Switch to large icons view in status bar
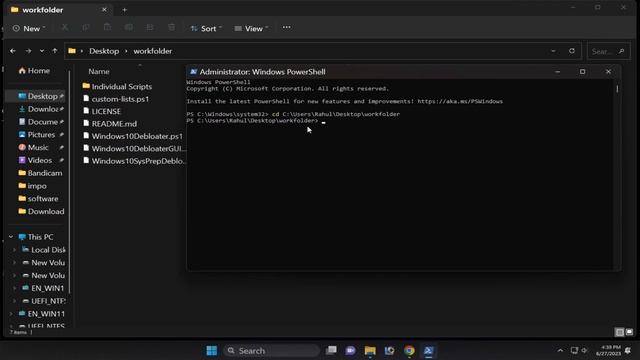This screenshot has width=640, height=360. click(x=629, y=332)
